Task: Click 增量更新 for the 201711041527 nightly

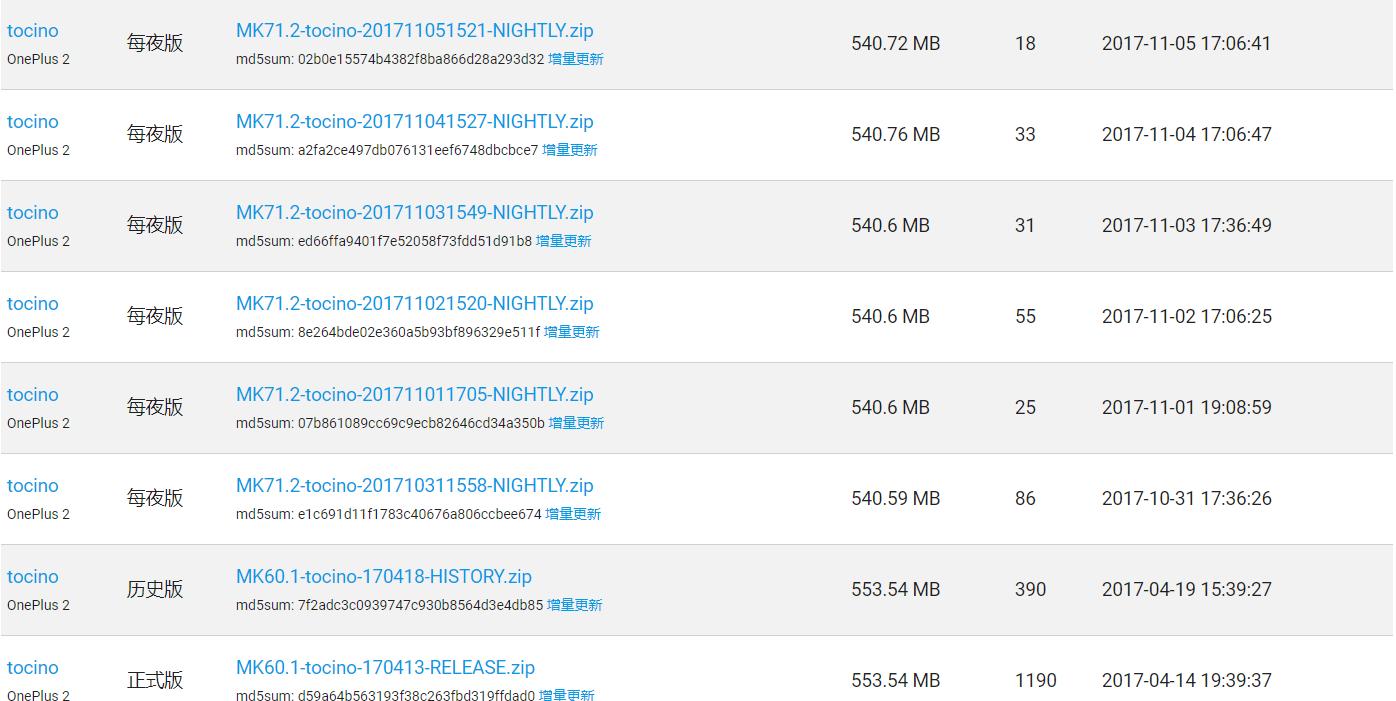Action: (x=569, y=150)
